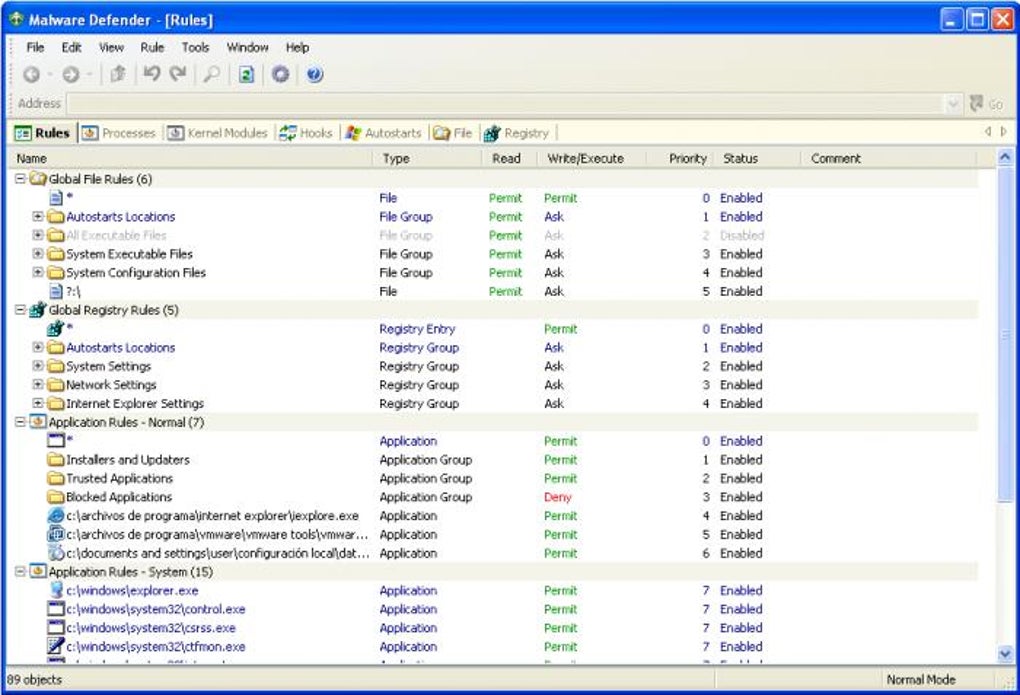Image resolution: width=1020 pixels, height=695 pixels.
Task: Expand the Network Settings registry group
Action: click(38, 385)
